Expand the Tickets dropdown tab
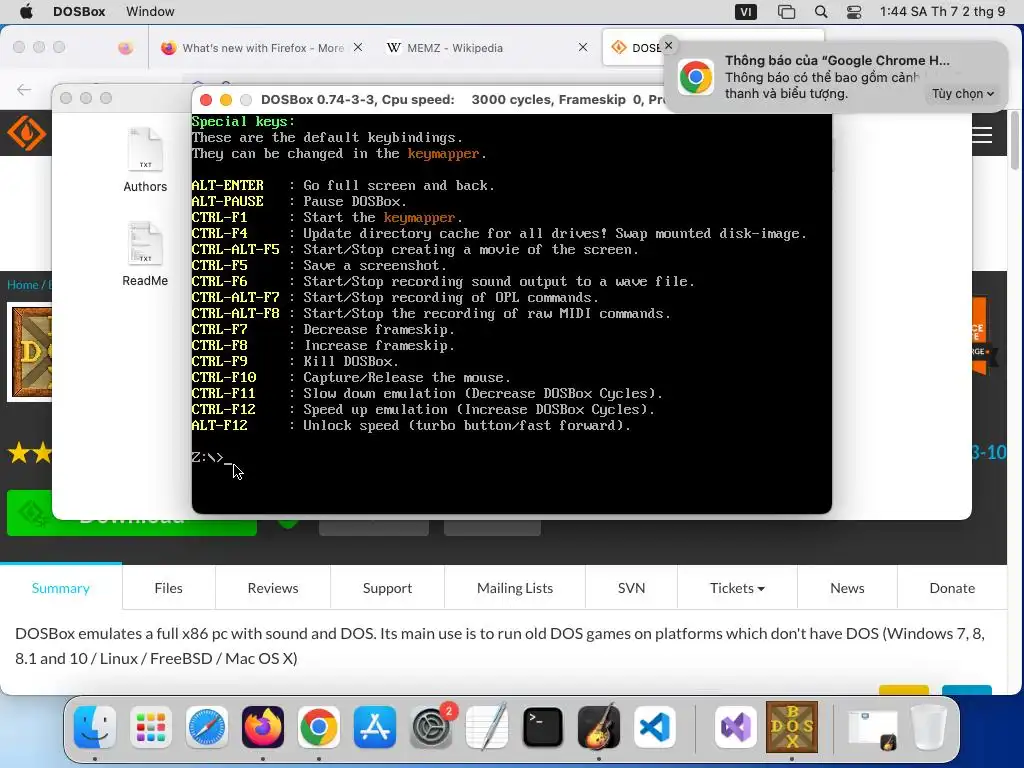Screen dimensions: 1024x768 tap(737, 588)
